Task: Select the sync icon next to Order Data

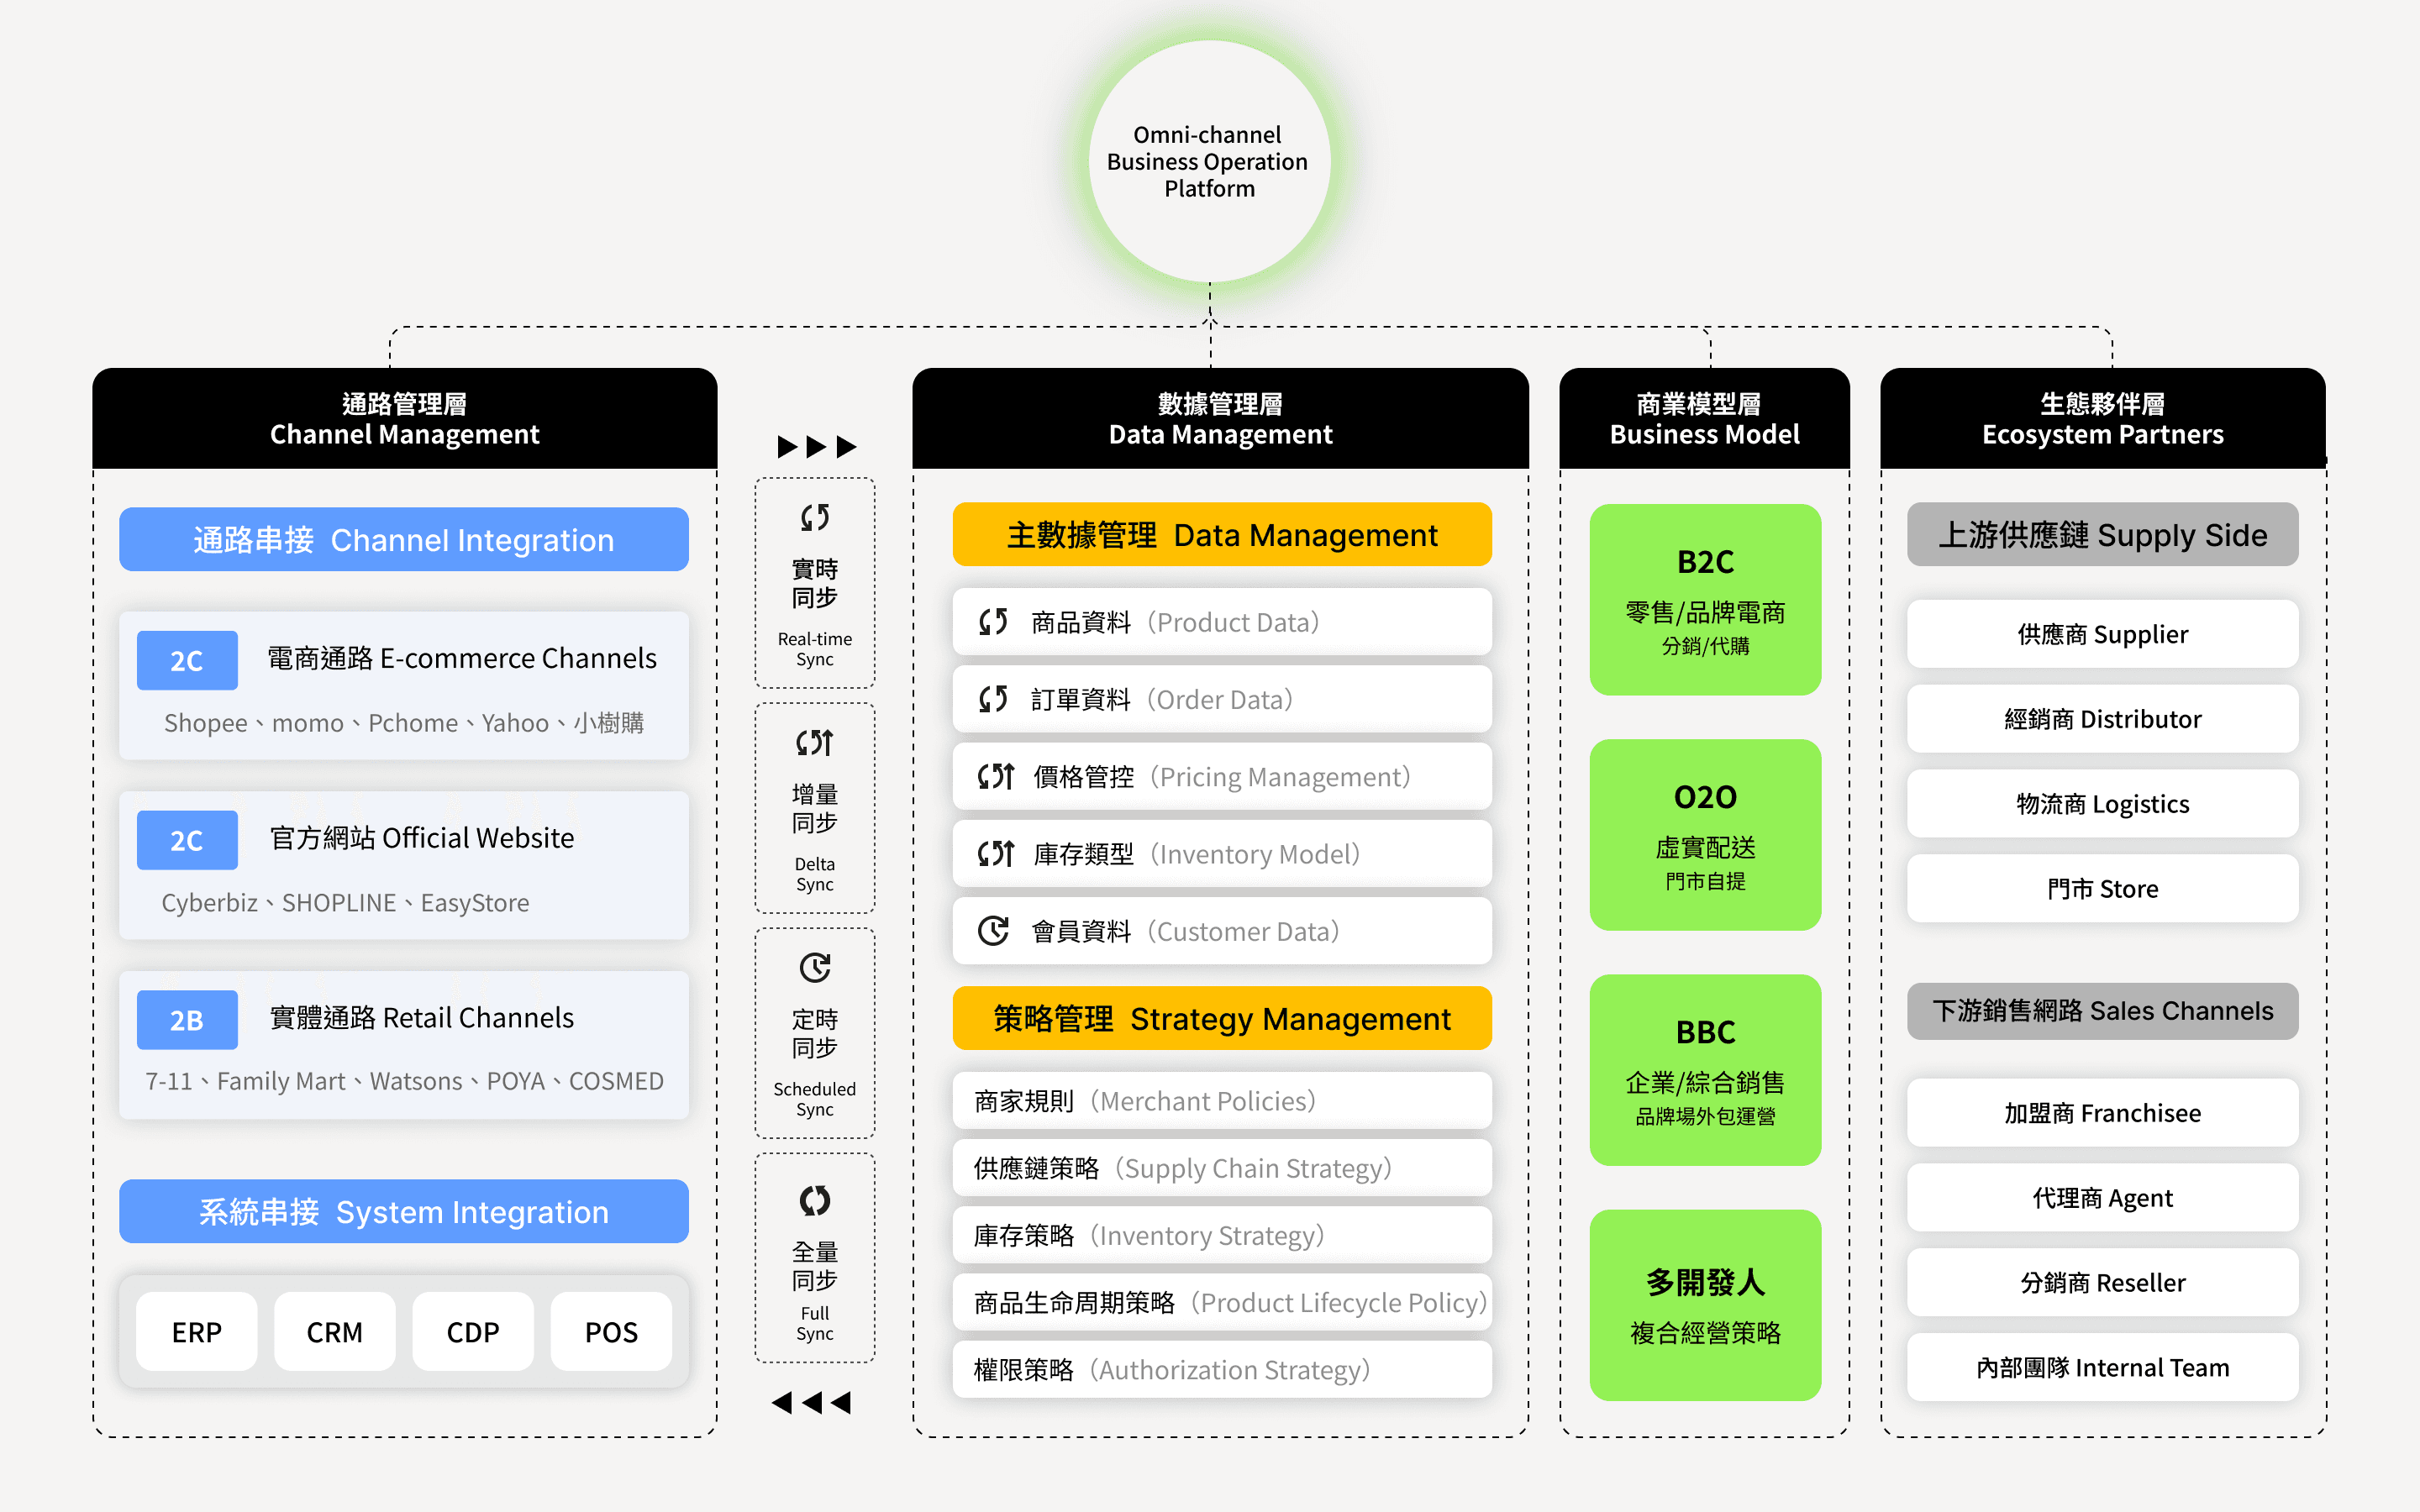Action: [x=993, y=699]
